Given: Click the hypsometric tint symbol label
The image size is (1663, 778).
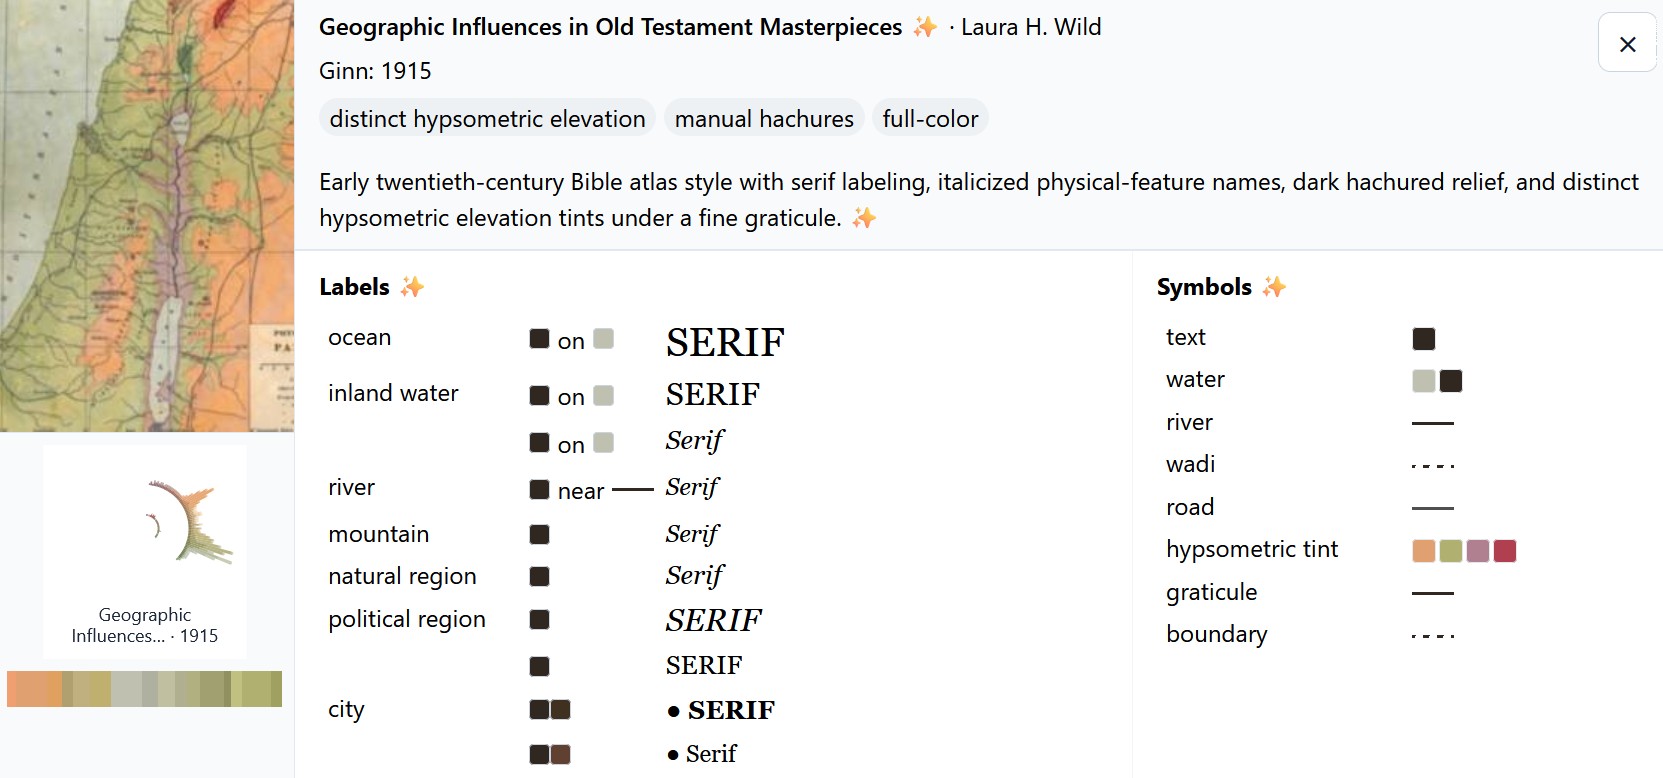Looking at the screenshot, I should tap(1252, 549).
